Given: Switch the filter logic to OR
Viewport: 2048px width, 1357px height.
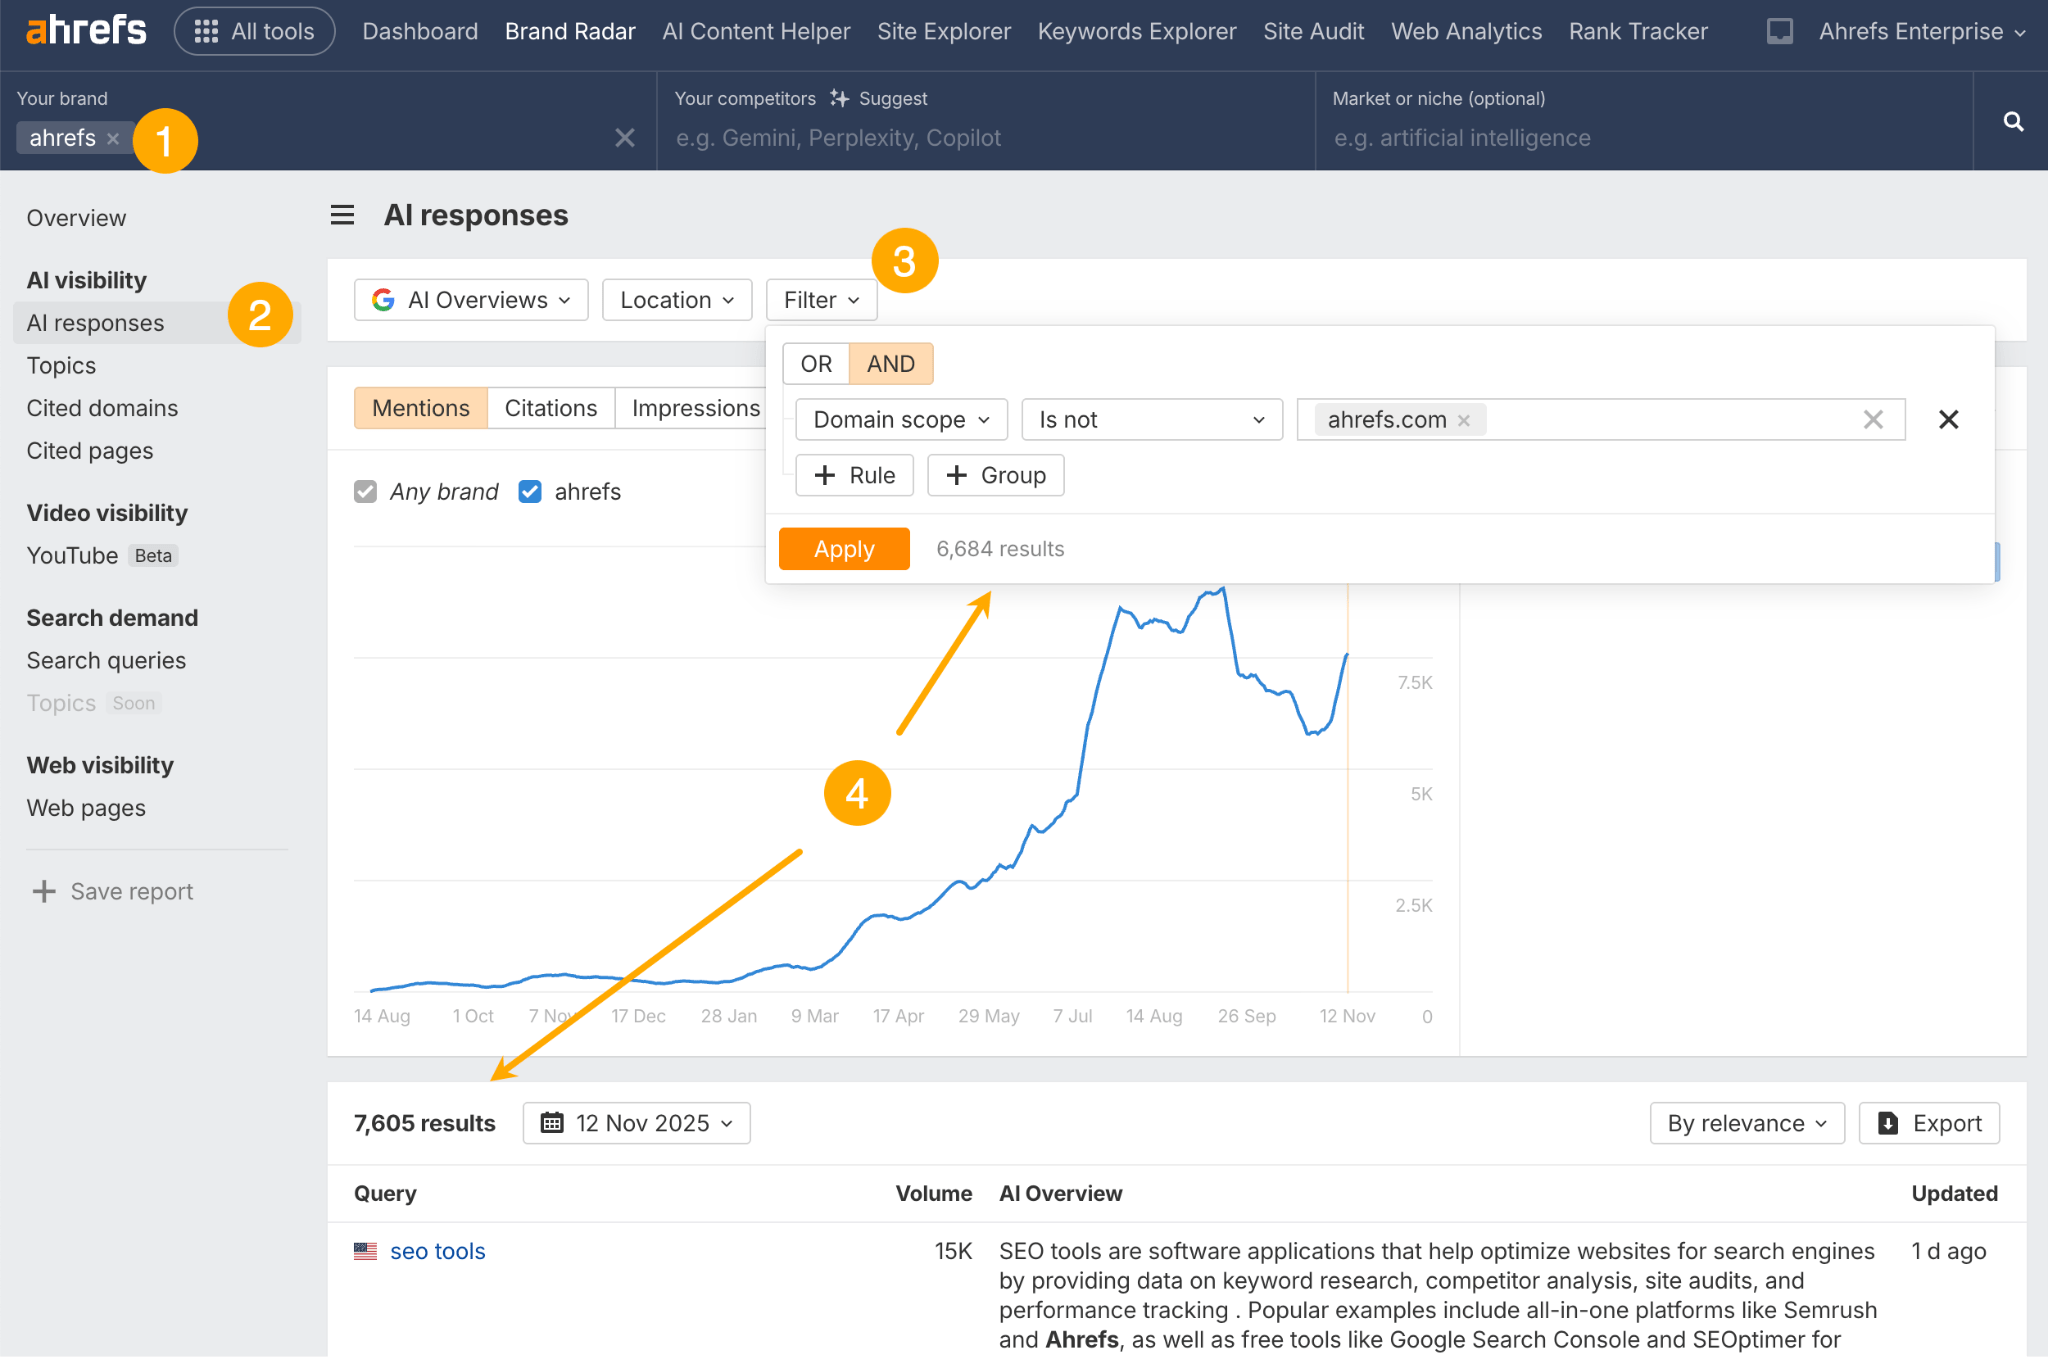Looking at the screenshot, I should [815, 363].
